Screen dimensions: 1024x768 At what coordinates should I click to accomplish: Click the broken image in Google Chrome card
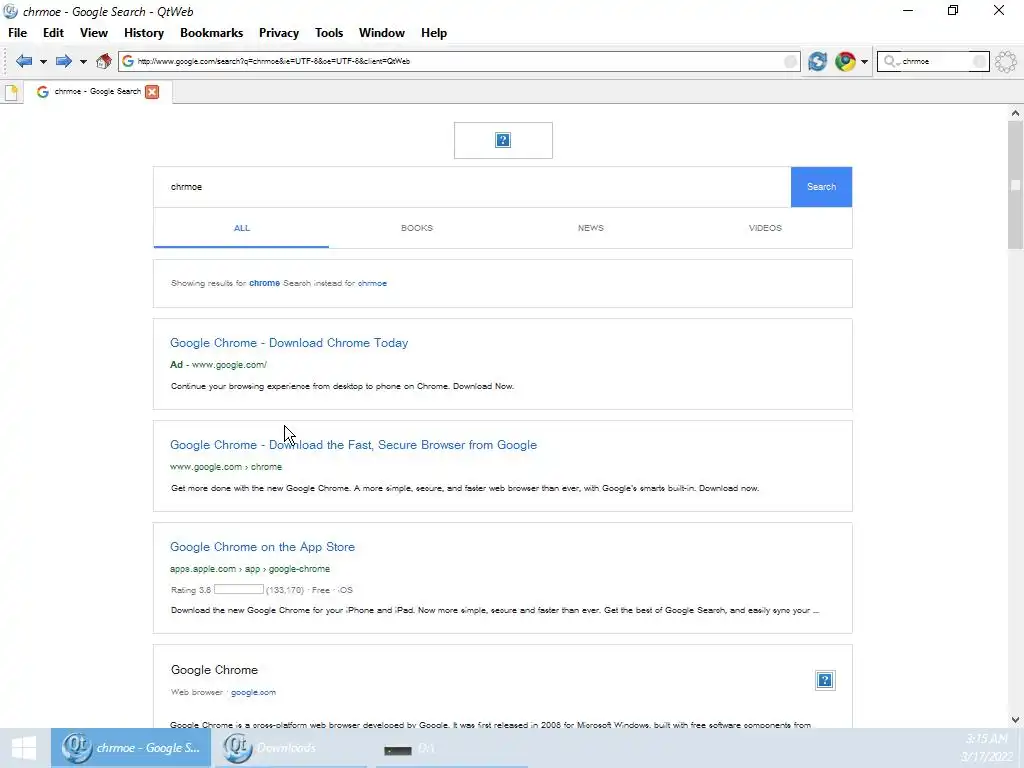pyautogui.click(x=825, y=680)
